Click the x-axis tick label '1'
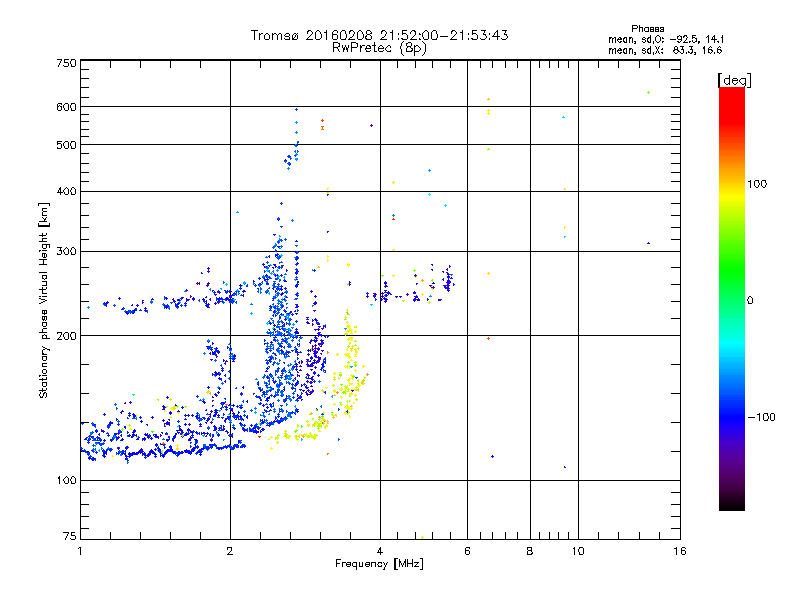This screenshot has height=600, width=800. click(x=80, y=551)
